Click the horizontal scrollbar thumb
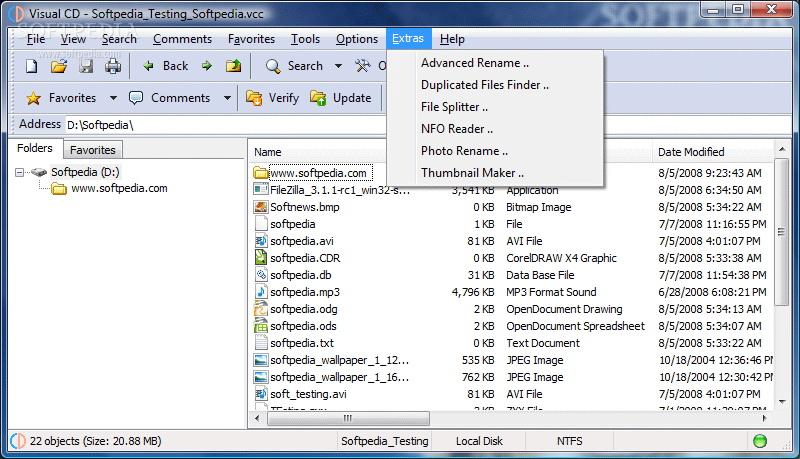This screenshot has width=800, height=459. point(348,418)
